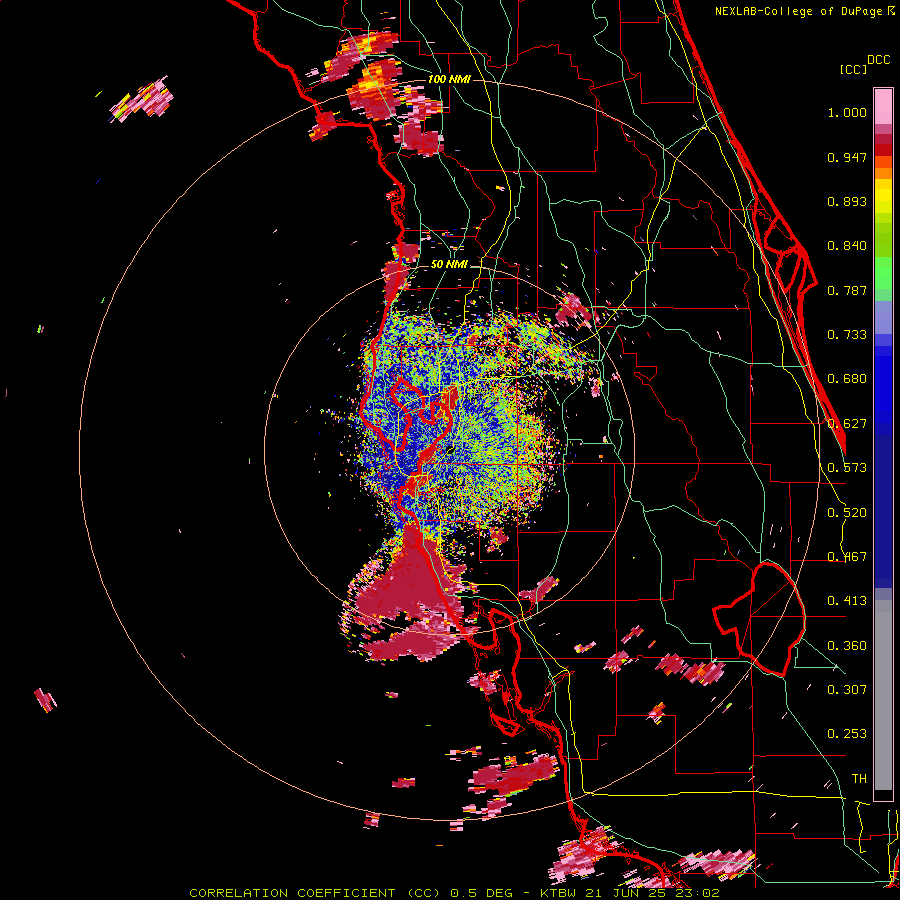Click the 0.893 scale value
Screen dimensions: 900x900
tap(847, 201)
